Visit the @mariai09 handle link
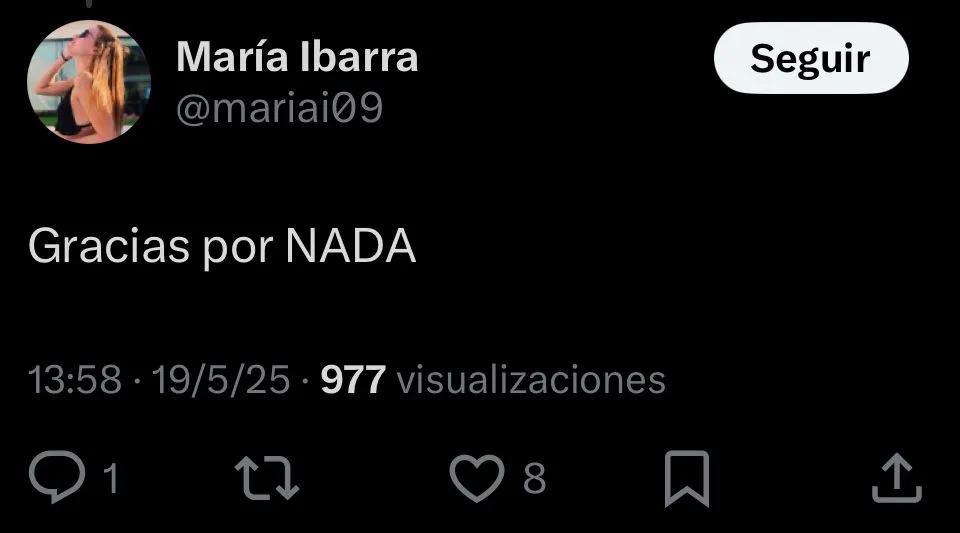 pos(280,107)
